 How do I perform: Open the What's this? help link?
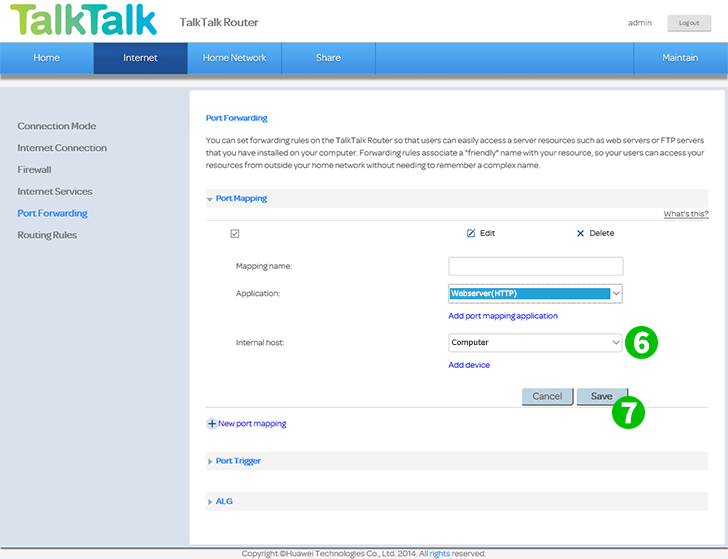[686, 214]
